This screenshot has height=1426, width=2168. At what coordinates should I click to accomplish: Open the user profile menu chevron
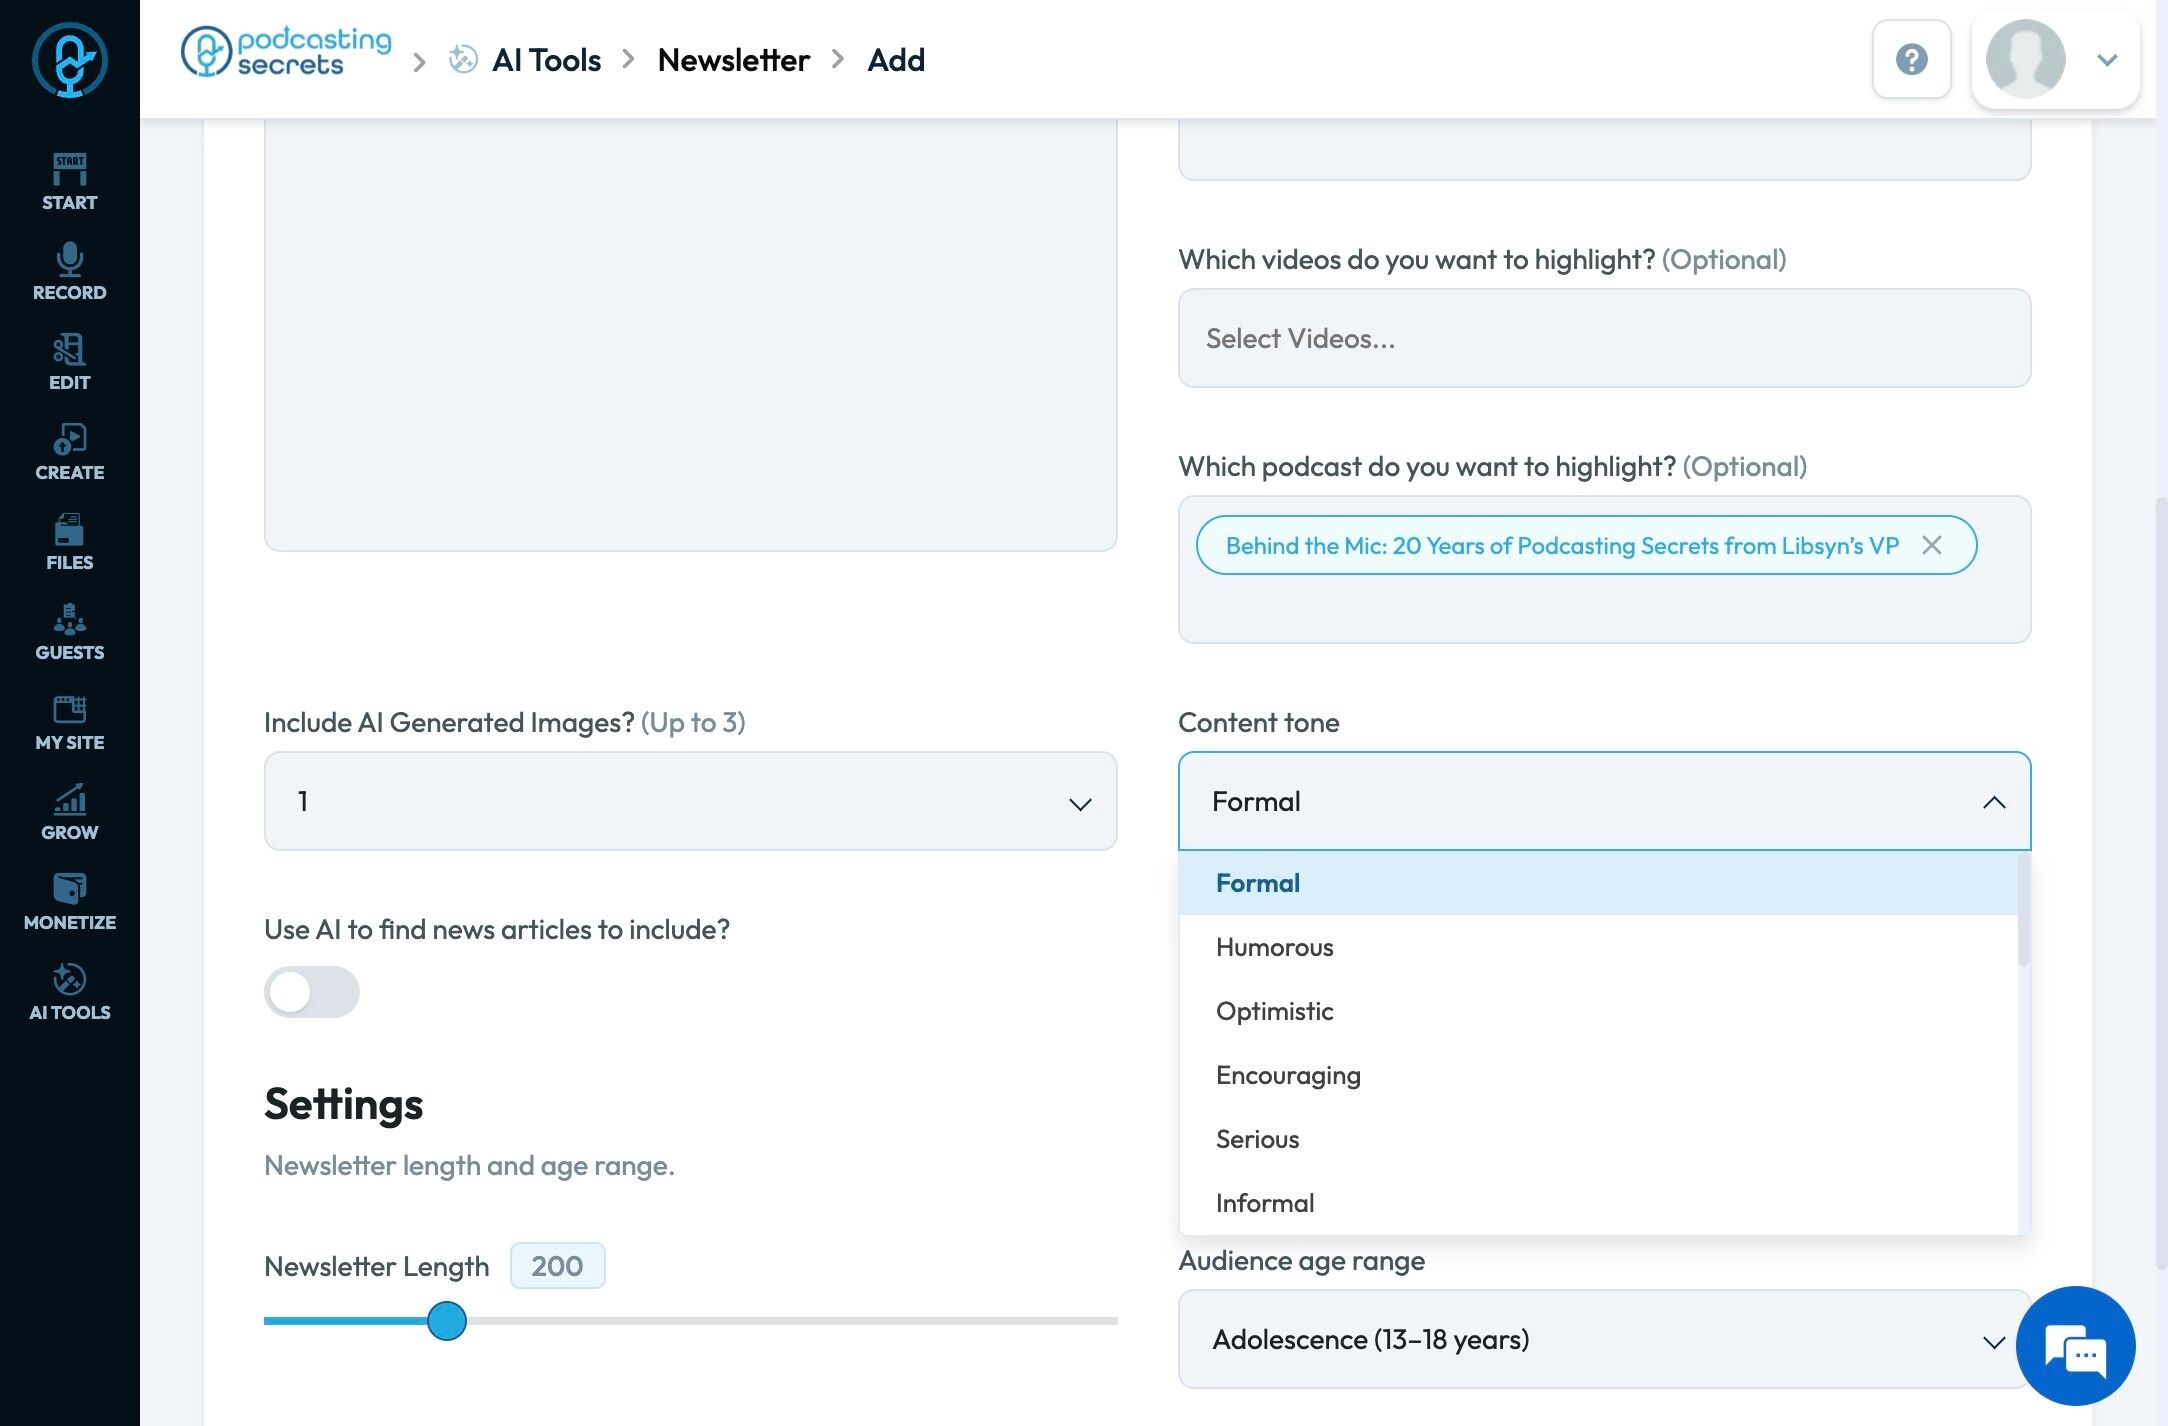coord(2107,60)
